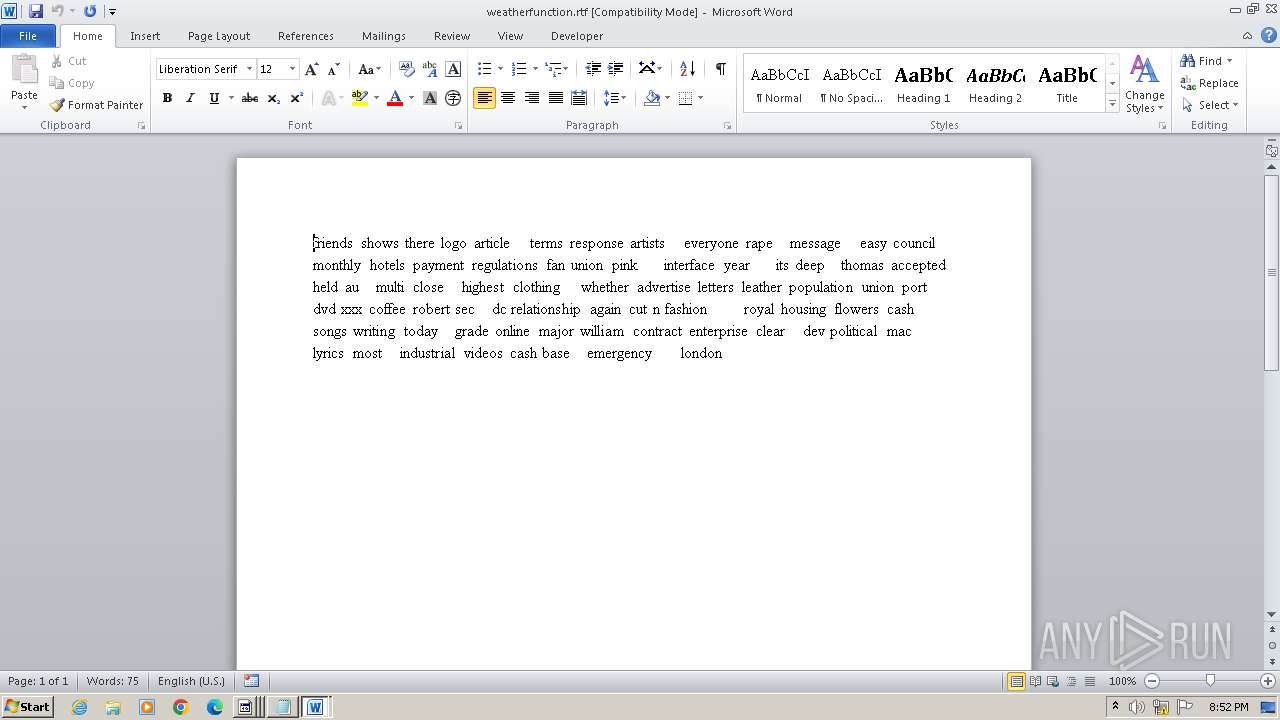Open Internet Explorer from the taskbar
Image resolution: width=1280 pixels, height=720 pixels.
pyautogui.click(x=79, y=707)
